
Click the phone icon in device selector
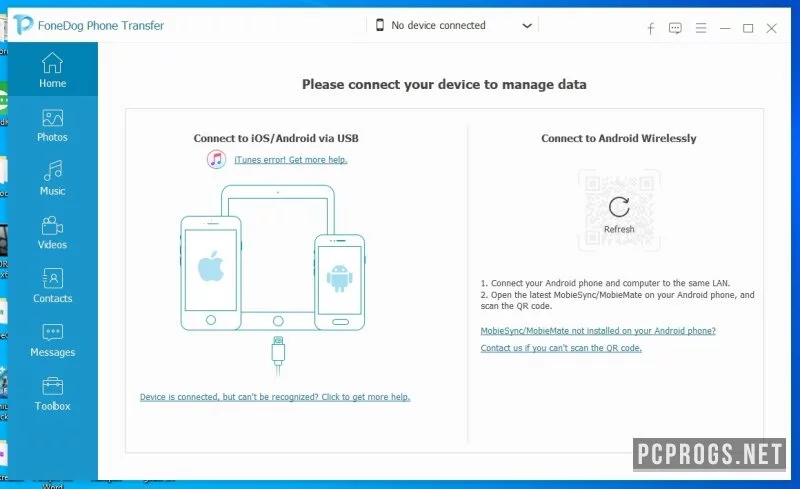tap(380, 25)
